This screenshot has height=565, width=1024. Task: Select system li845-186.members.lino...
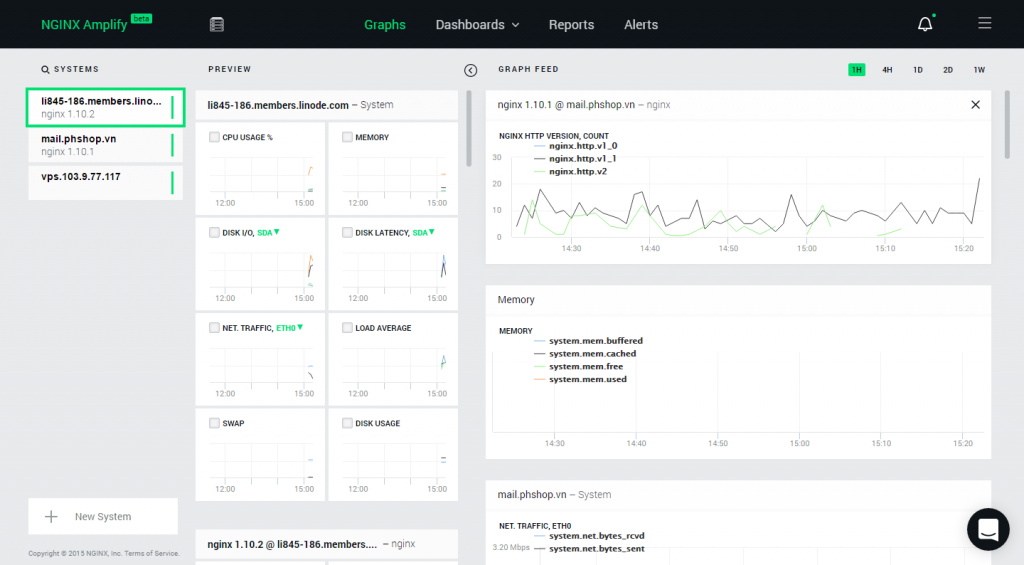(x=105, y=107)
